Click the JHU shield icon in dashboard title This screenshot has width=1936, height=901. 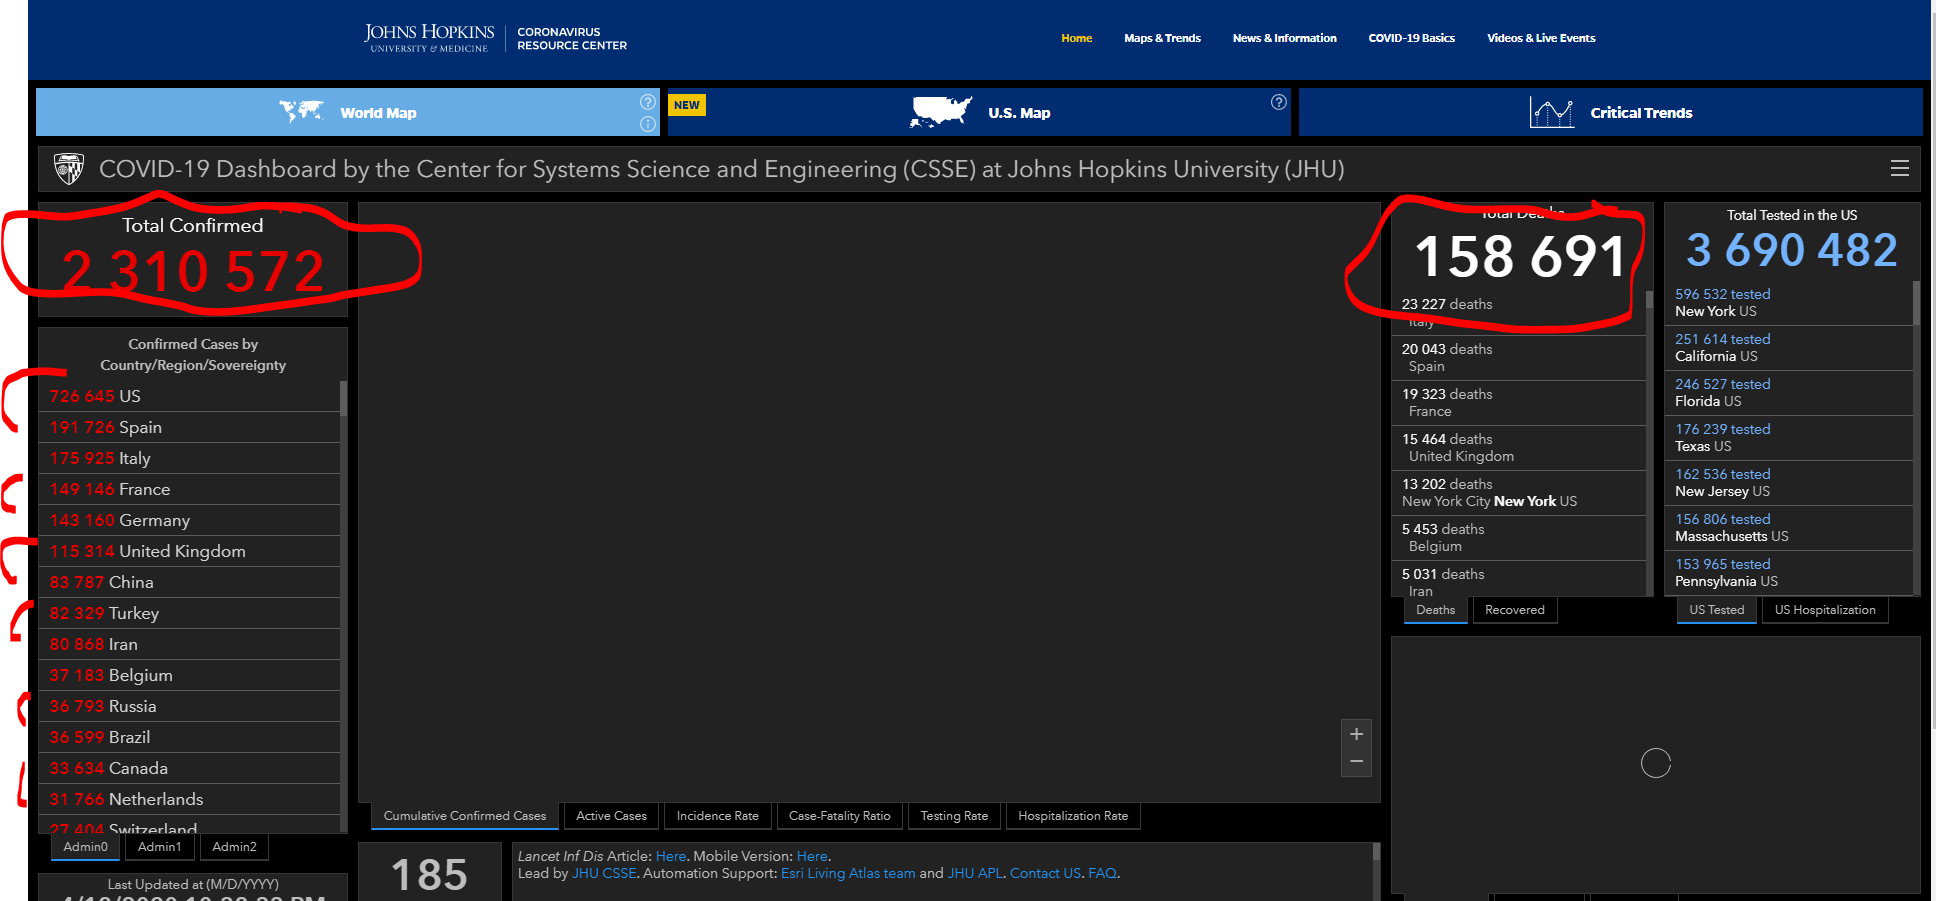[x=69, y=169]
